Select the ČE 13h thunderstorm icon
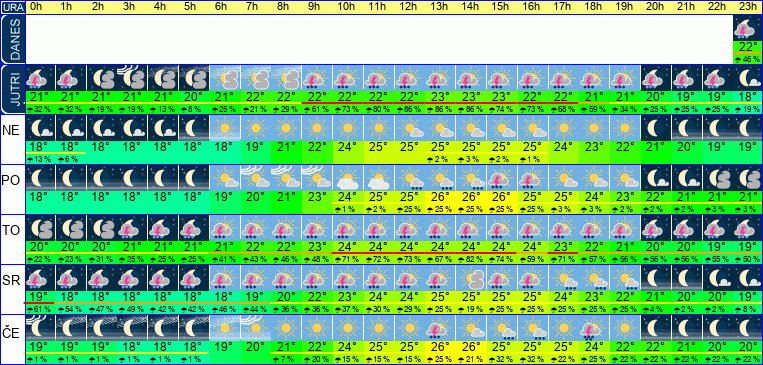Viewport: 763px width, 365px height. (440, 326)
